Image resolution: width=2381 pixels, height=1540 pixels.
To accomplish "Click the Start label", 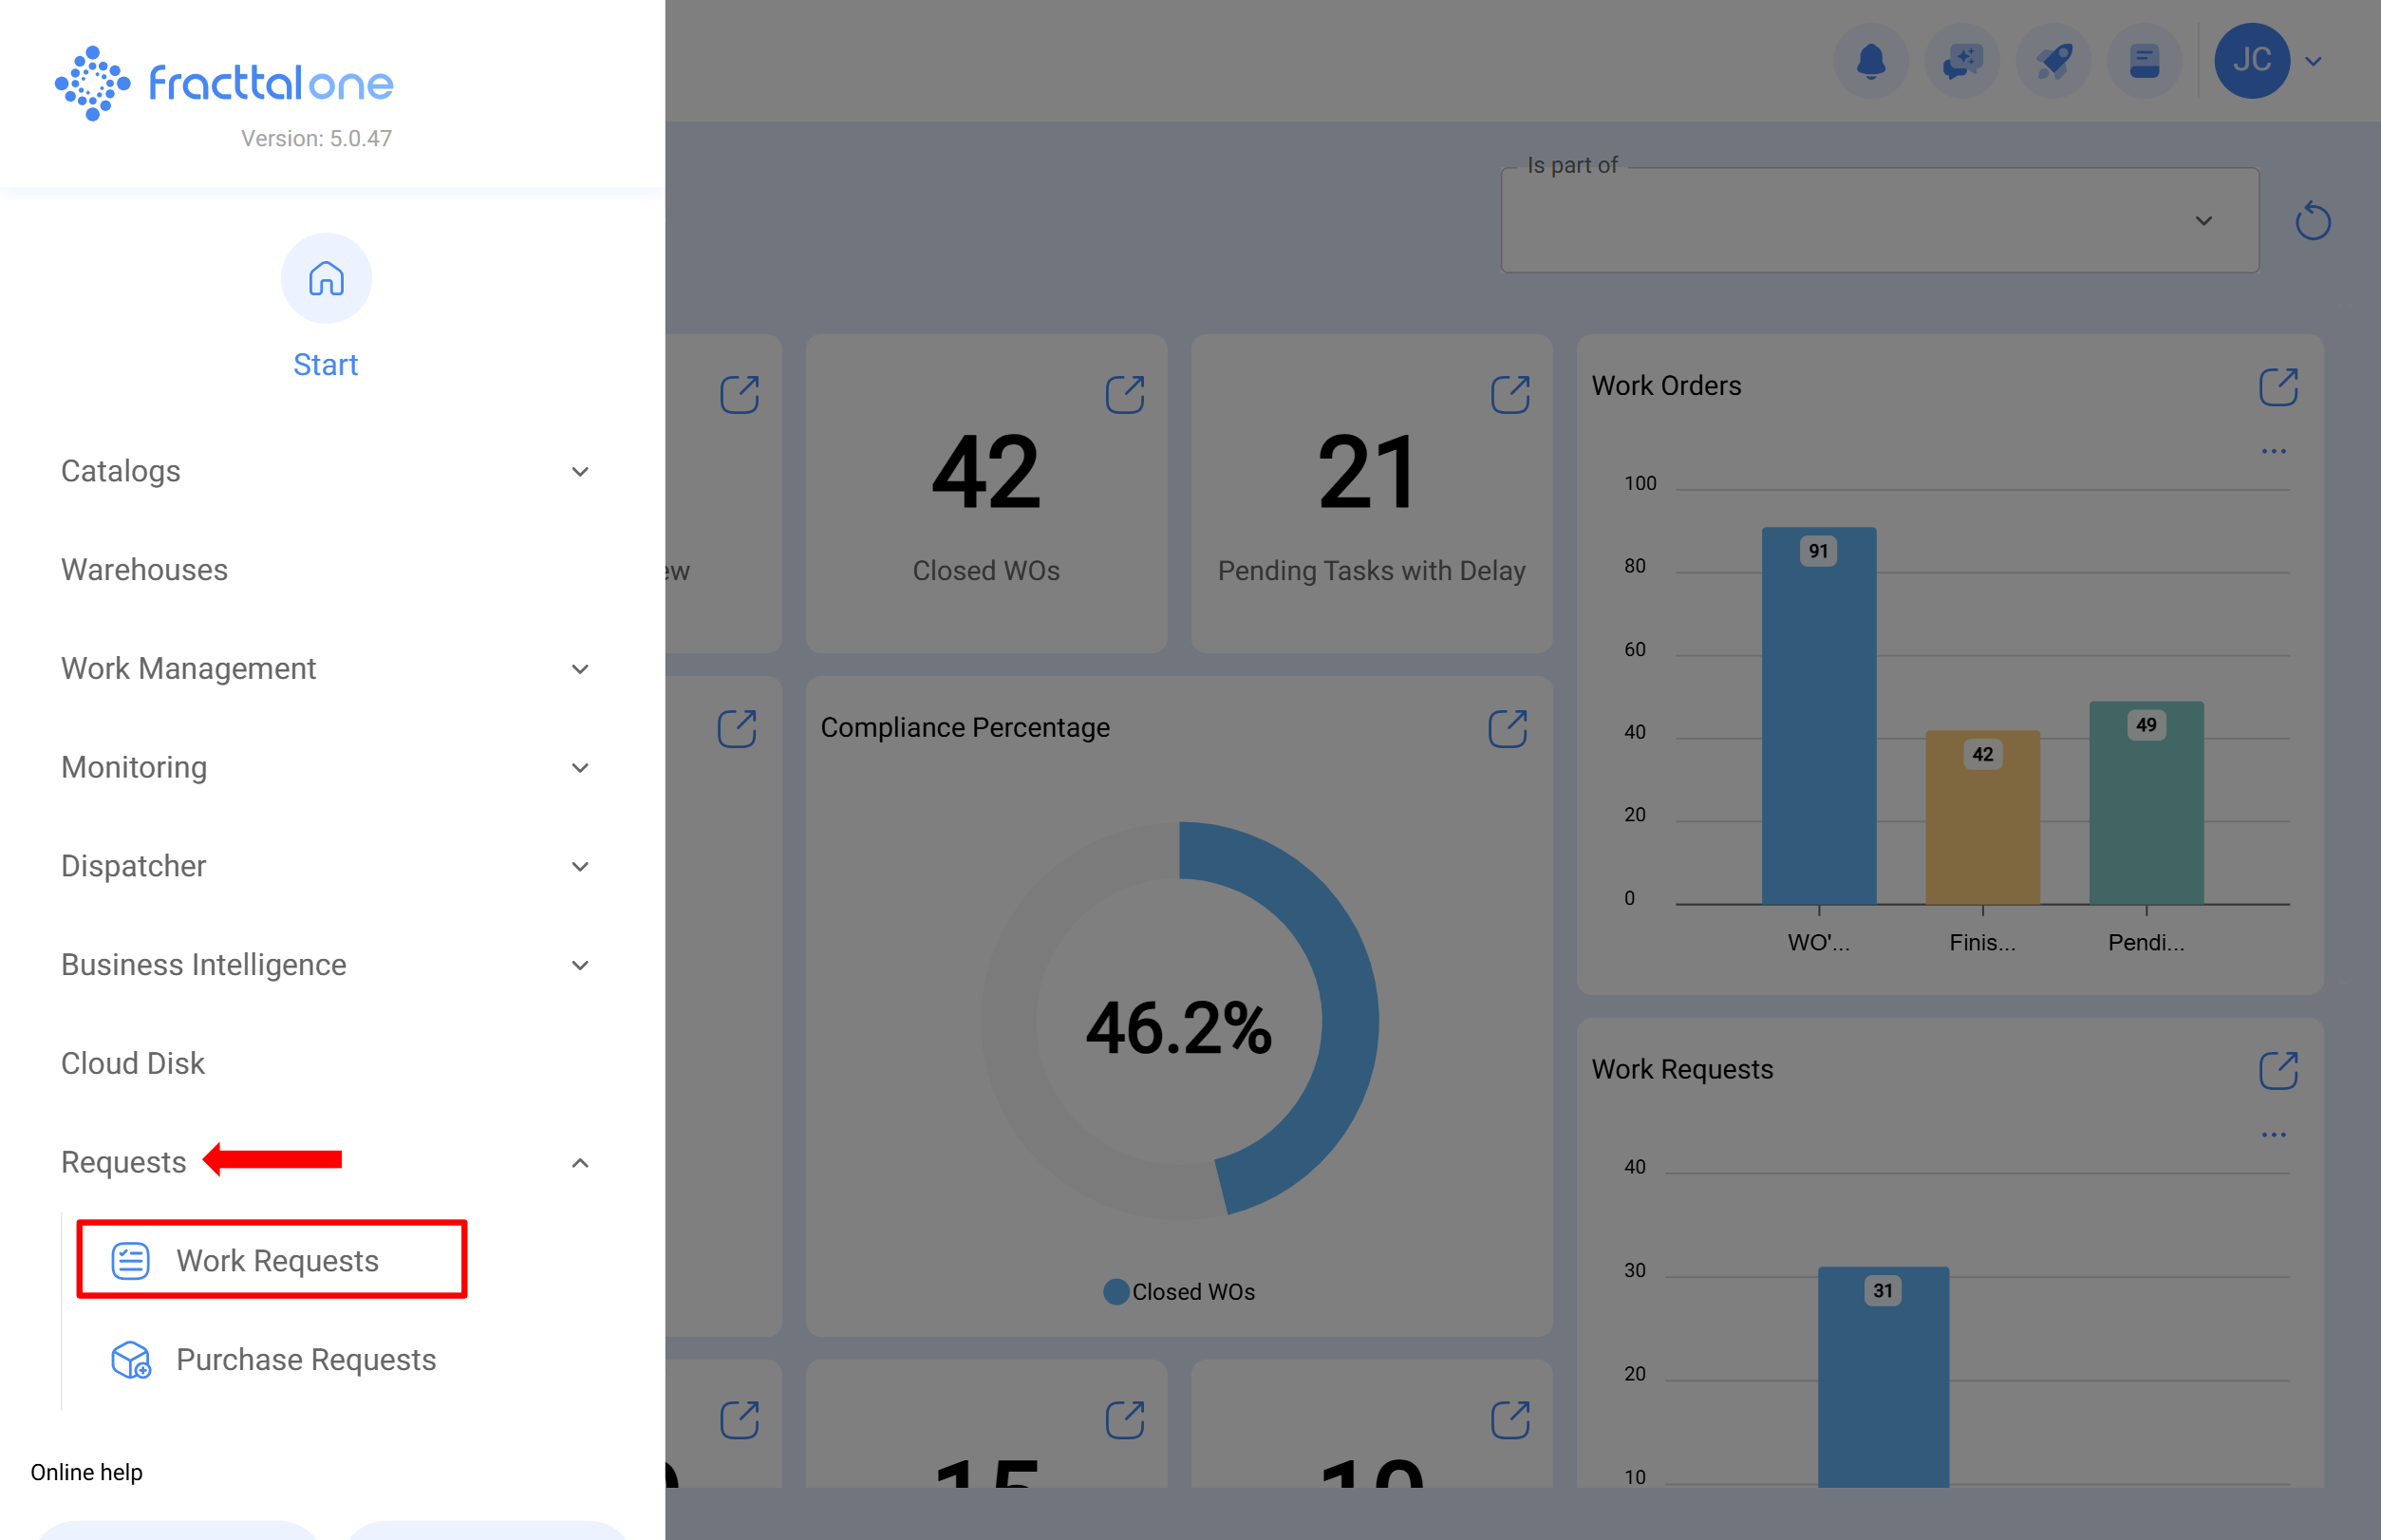I will coord(325,364).
